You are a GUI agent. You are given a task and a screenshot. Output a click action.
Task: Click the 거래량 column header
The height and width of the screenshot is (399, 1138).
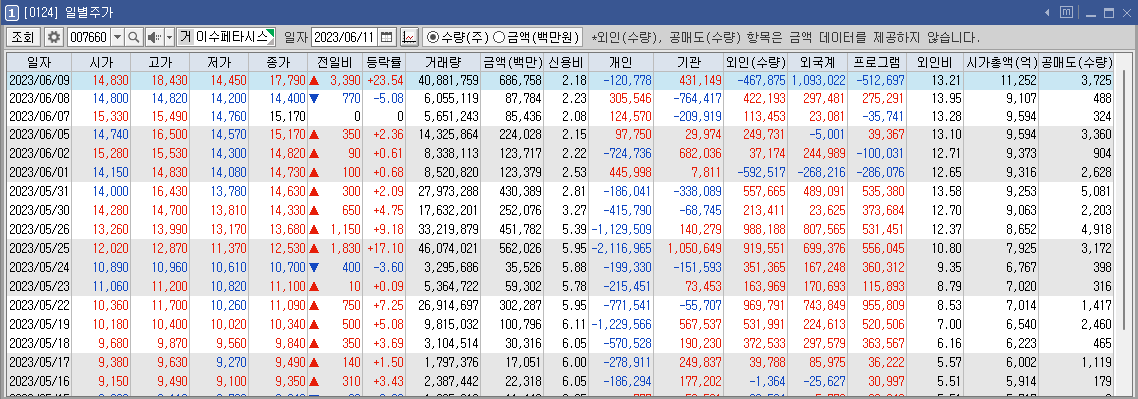(x=443, y=62)
